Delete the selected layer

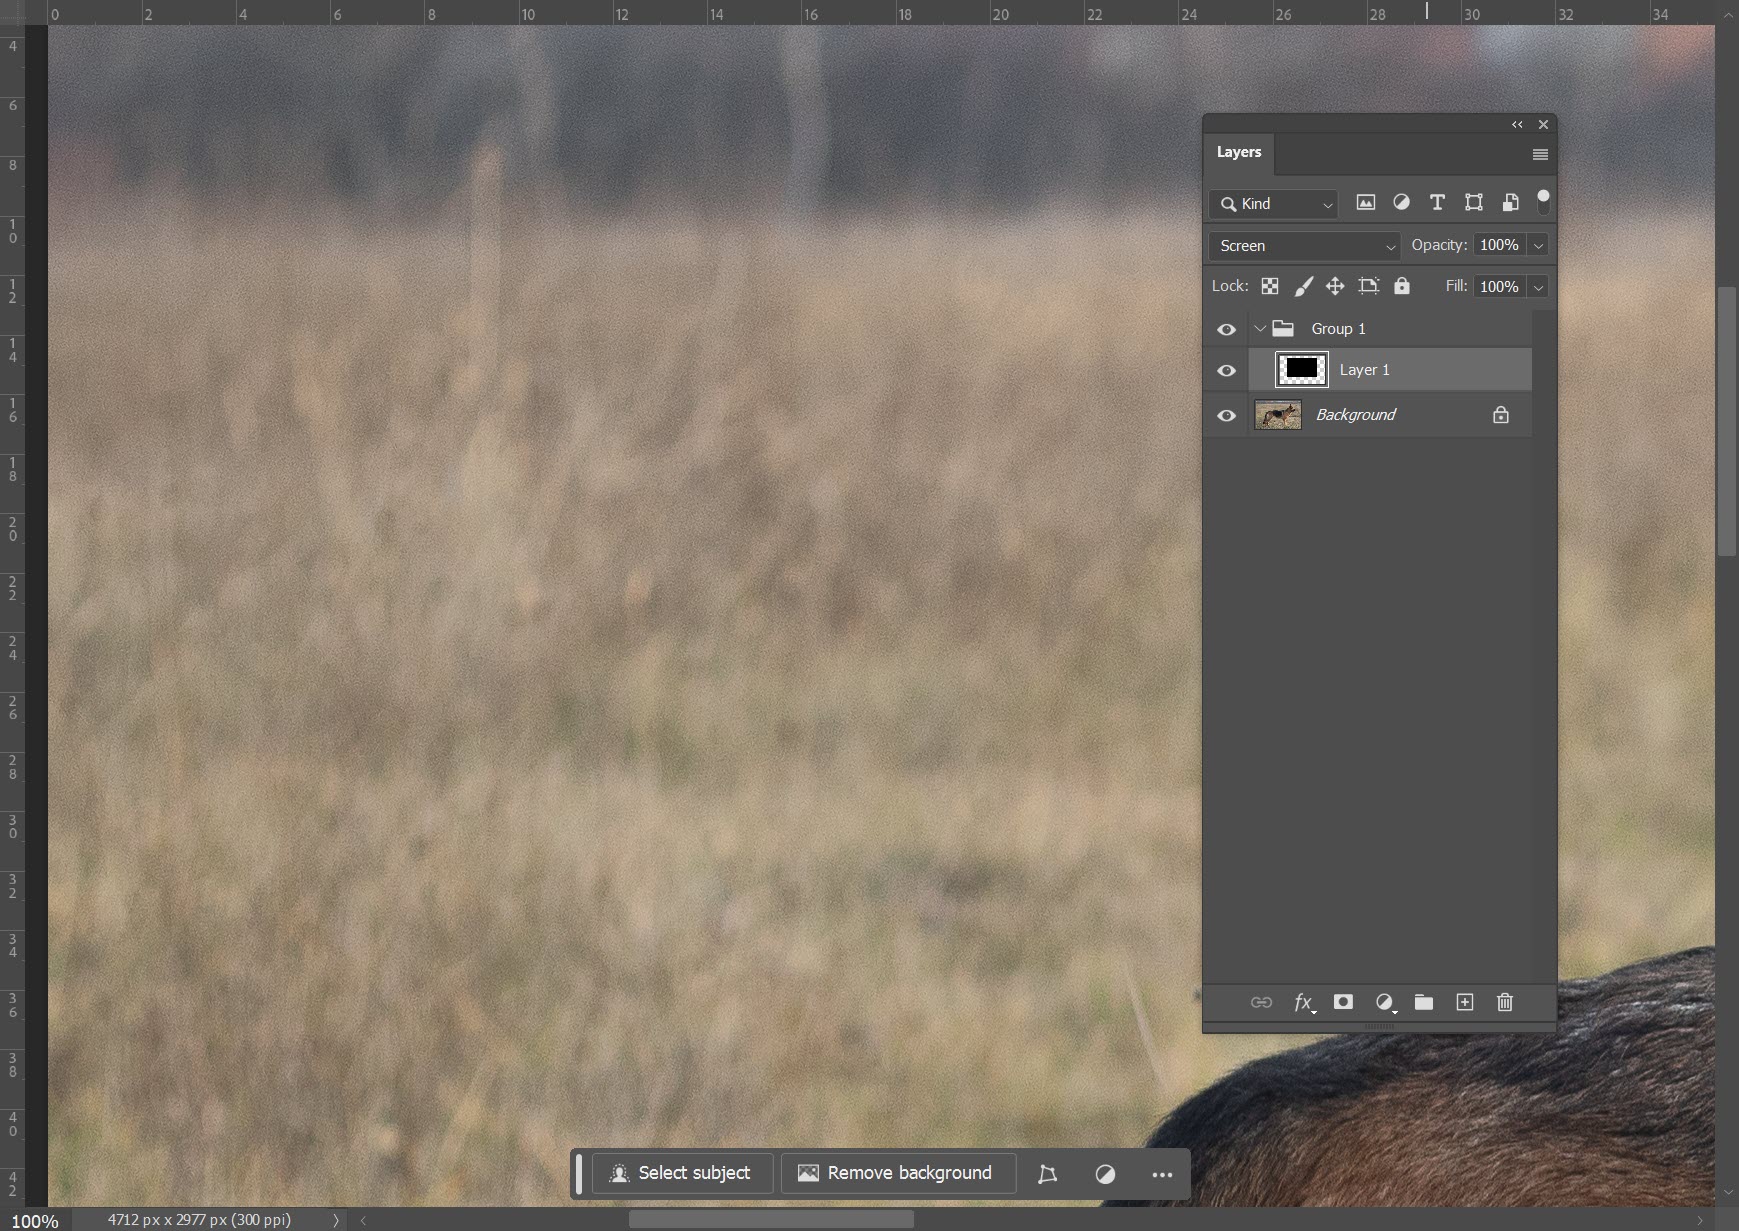pos(1504,1003)
